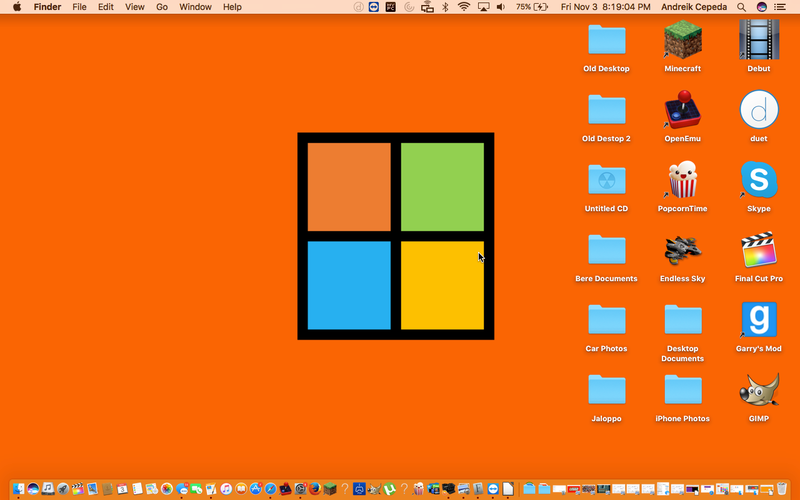Open the Help menu
This screenshot has width=800, height=500.
232,7
